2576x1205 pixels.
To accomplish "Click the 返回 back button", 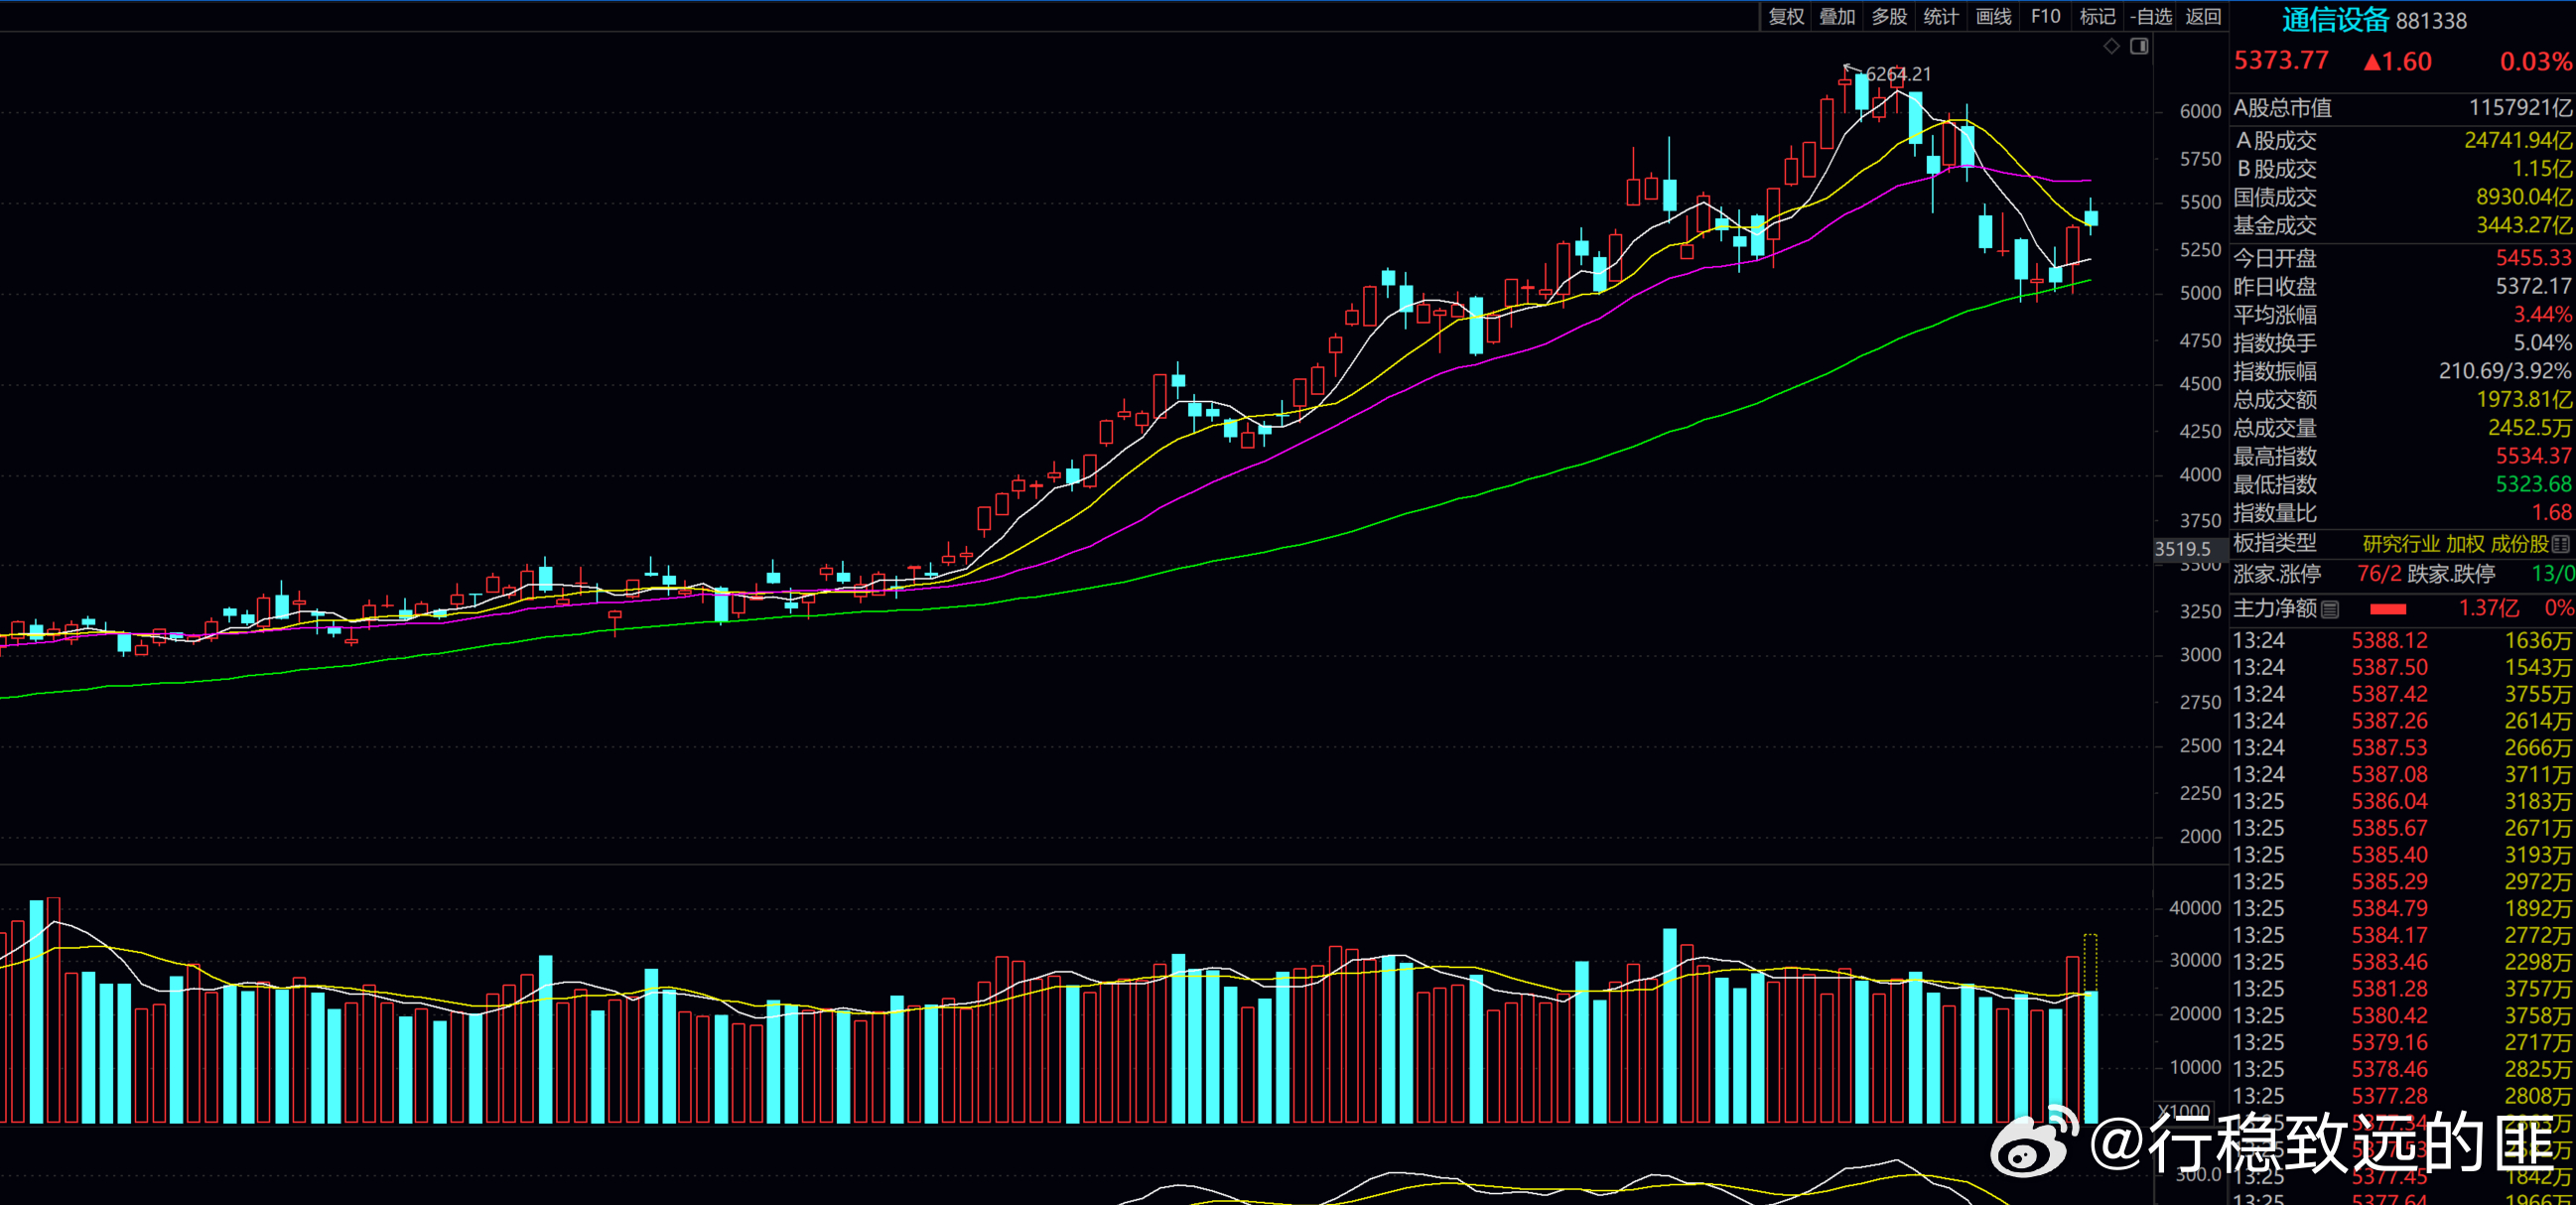I will click(2202, 16).
